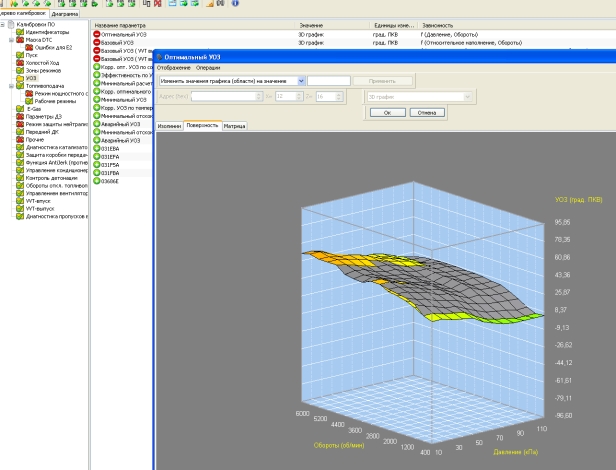Select the Прочие item in the tree
This screenshot has width=616, height=470.
(x=36, y=139)
